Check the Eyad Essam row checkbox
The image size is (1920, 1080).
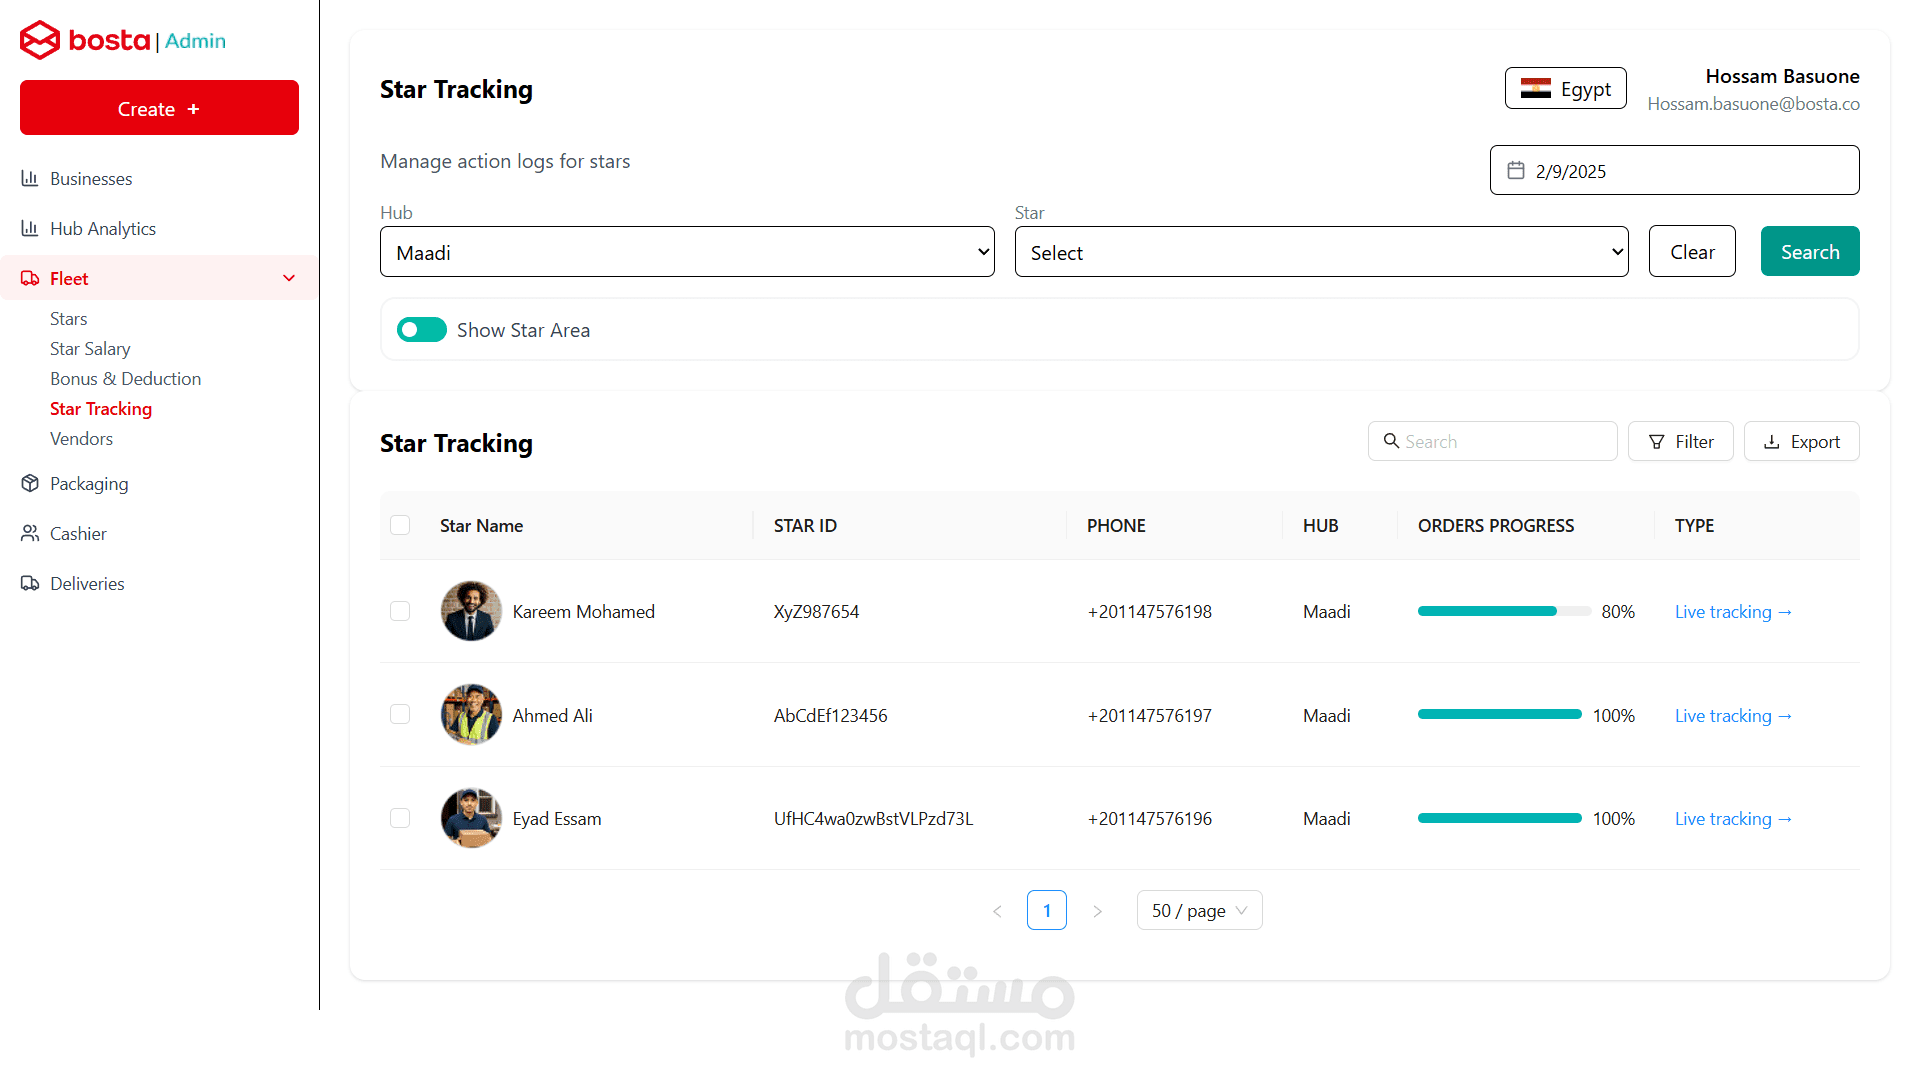coord(400,818)
